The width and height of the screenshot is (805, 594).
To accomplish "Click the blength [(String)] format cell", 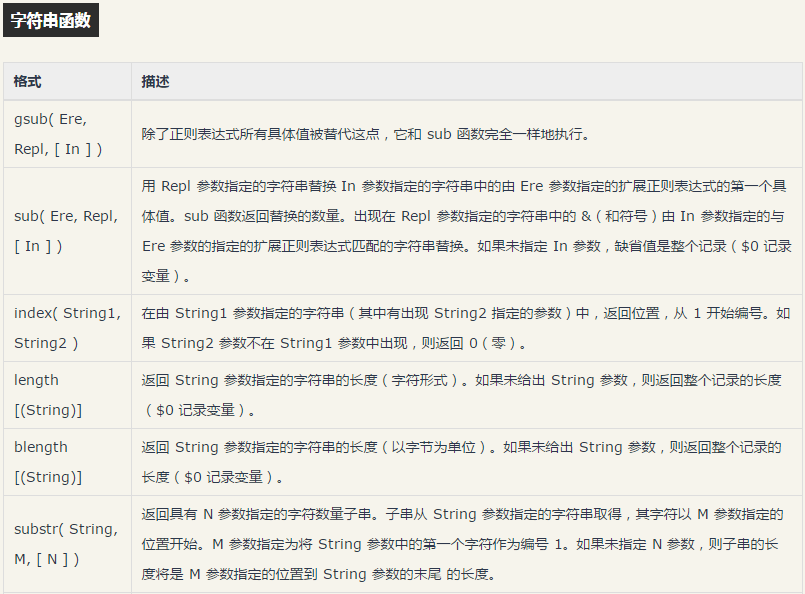I will pos(67,462).
